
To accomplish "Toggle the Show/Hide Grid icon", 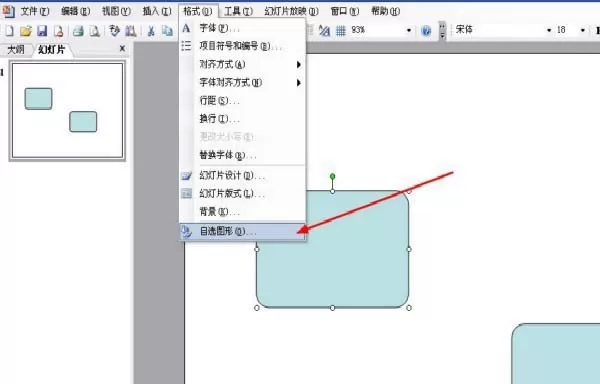I will (x=341, y=30).
